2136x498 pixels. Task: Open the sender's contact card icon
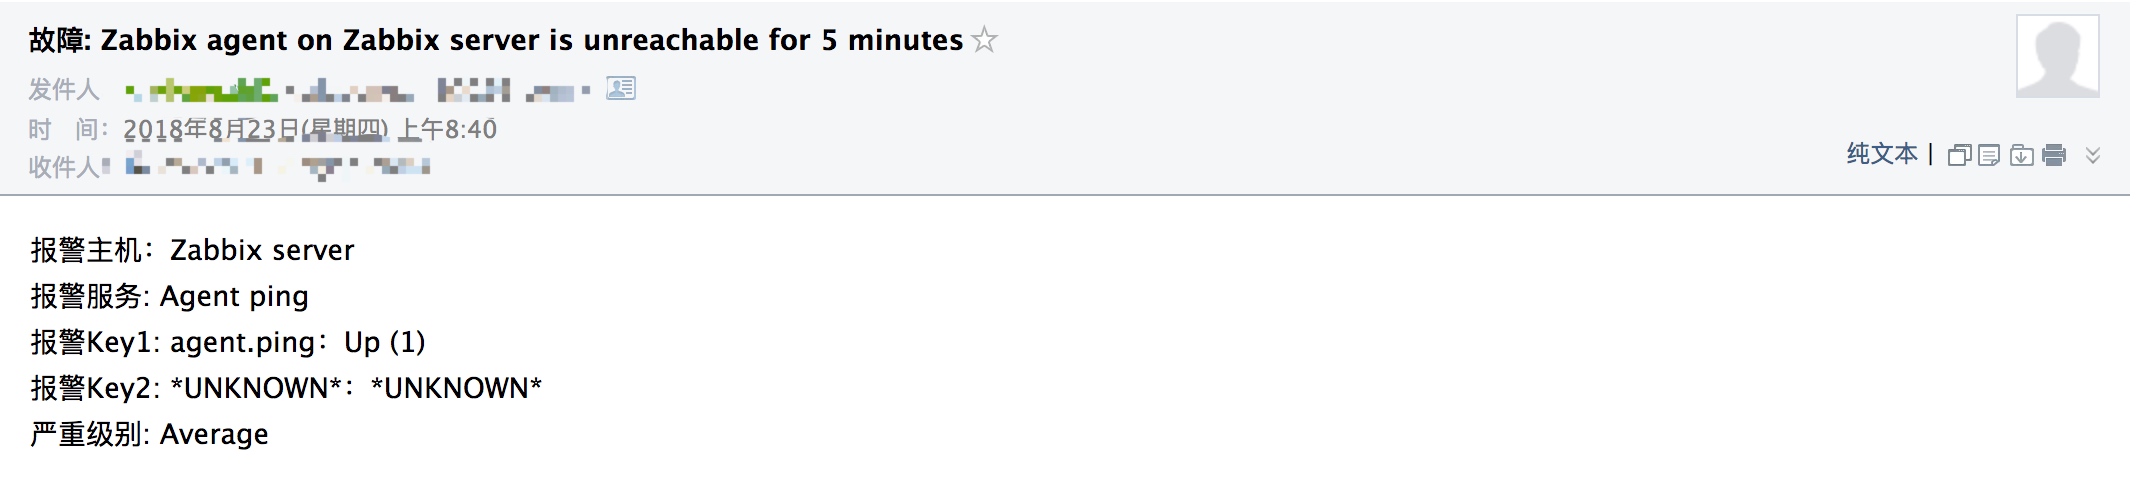point(621,89)
